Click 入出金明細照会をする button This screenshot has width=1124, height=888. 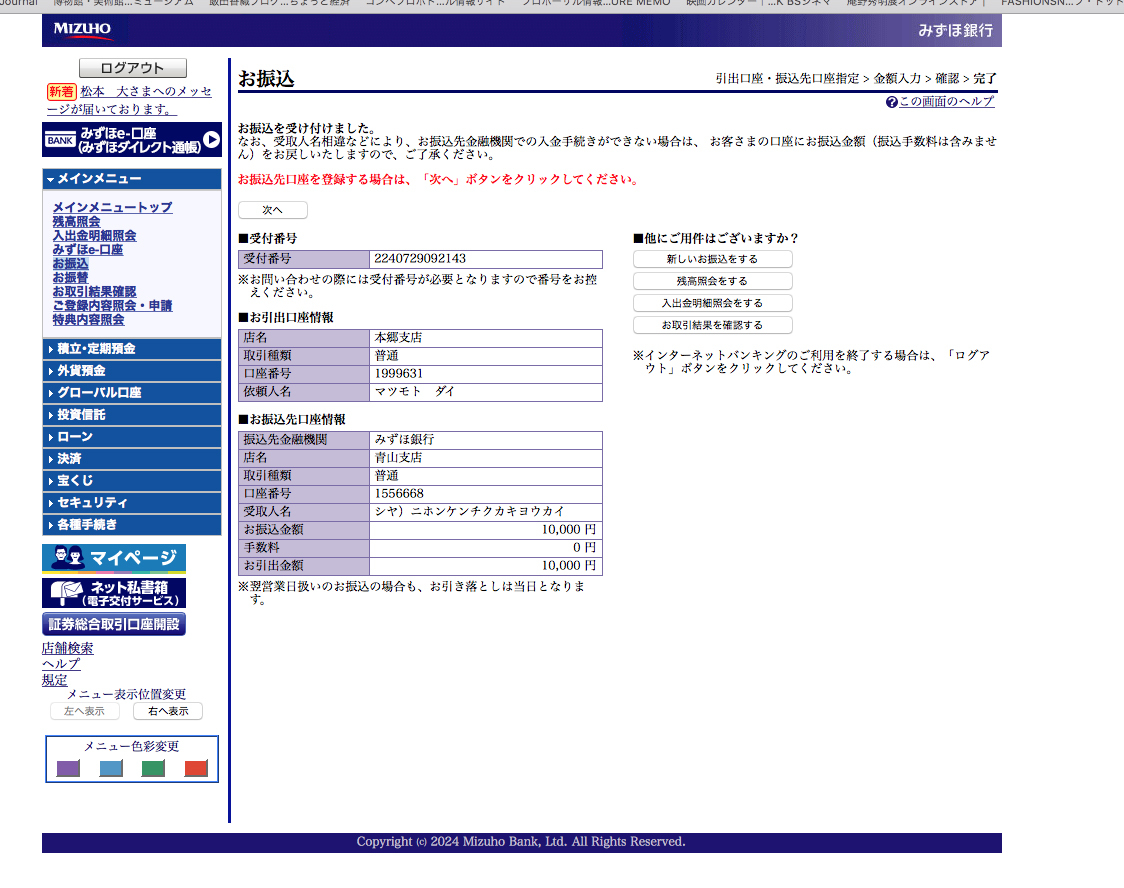713,303
